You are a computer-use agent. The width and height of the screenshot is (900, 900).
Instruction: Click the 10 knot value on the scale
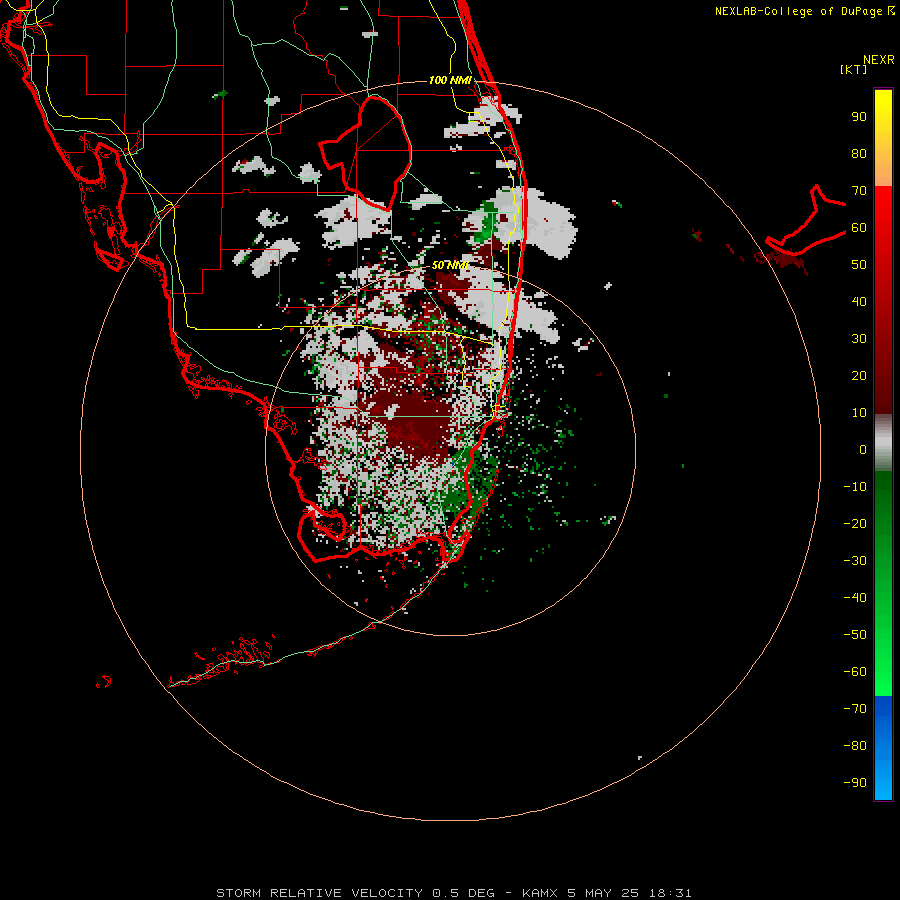[x=859, y=413]
